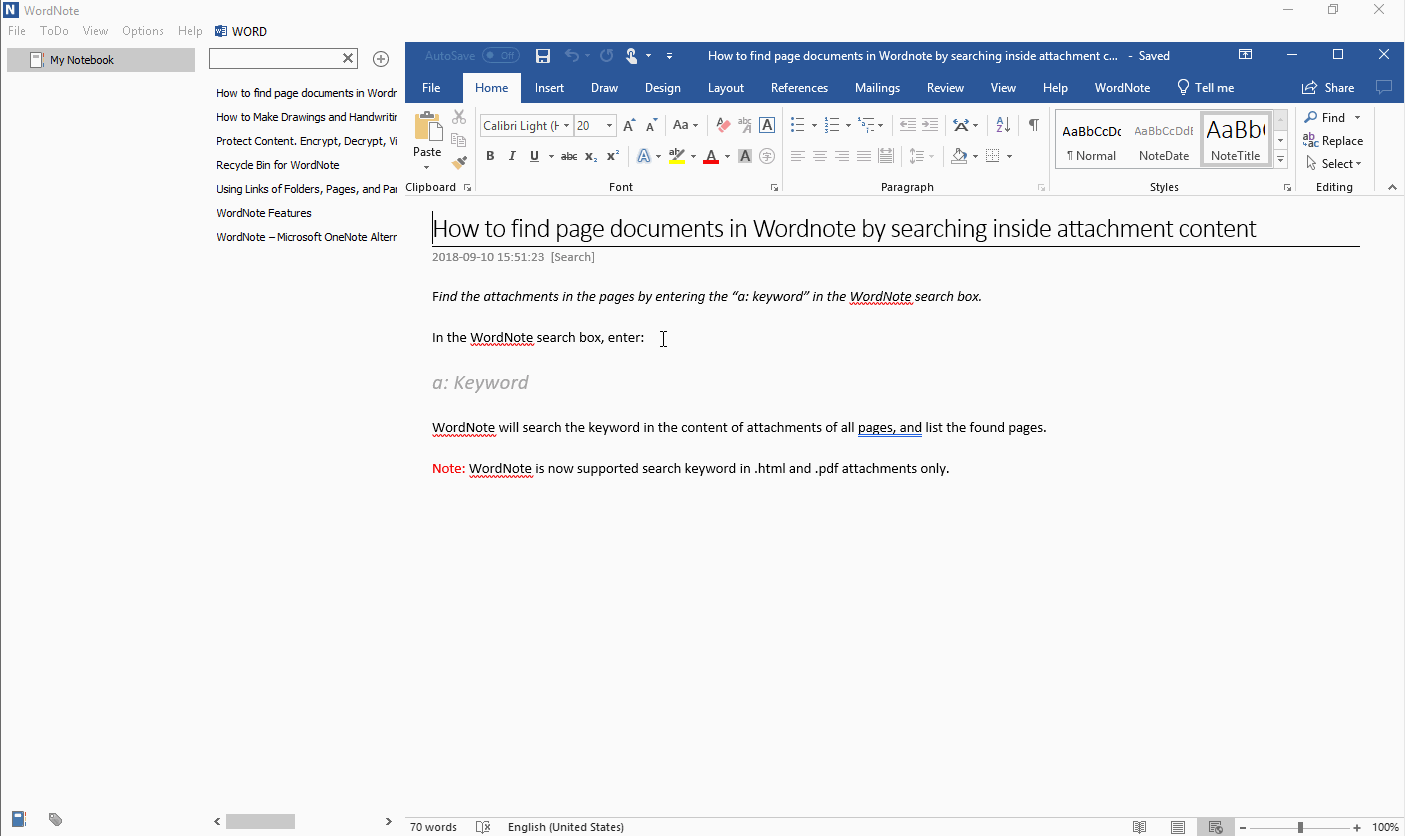Click the Paste clipboard icon
The width and height of the screenshot is (1405, 836).
click(x=427, y=127)
